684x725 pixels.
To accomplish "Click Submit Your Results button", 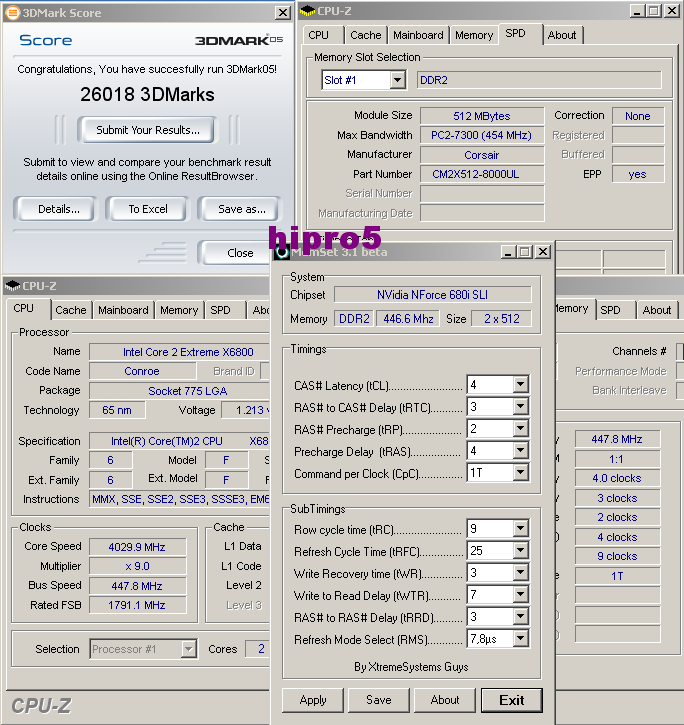I will pos(148,130).
